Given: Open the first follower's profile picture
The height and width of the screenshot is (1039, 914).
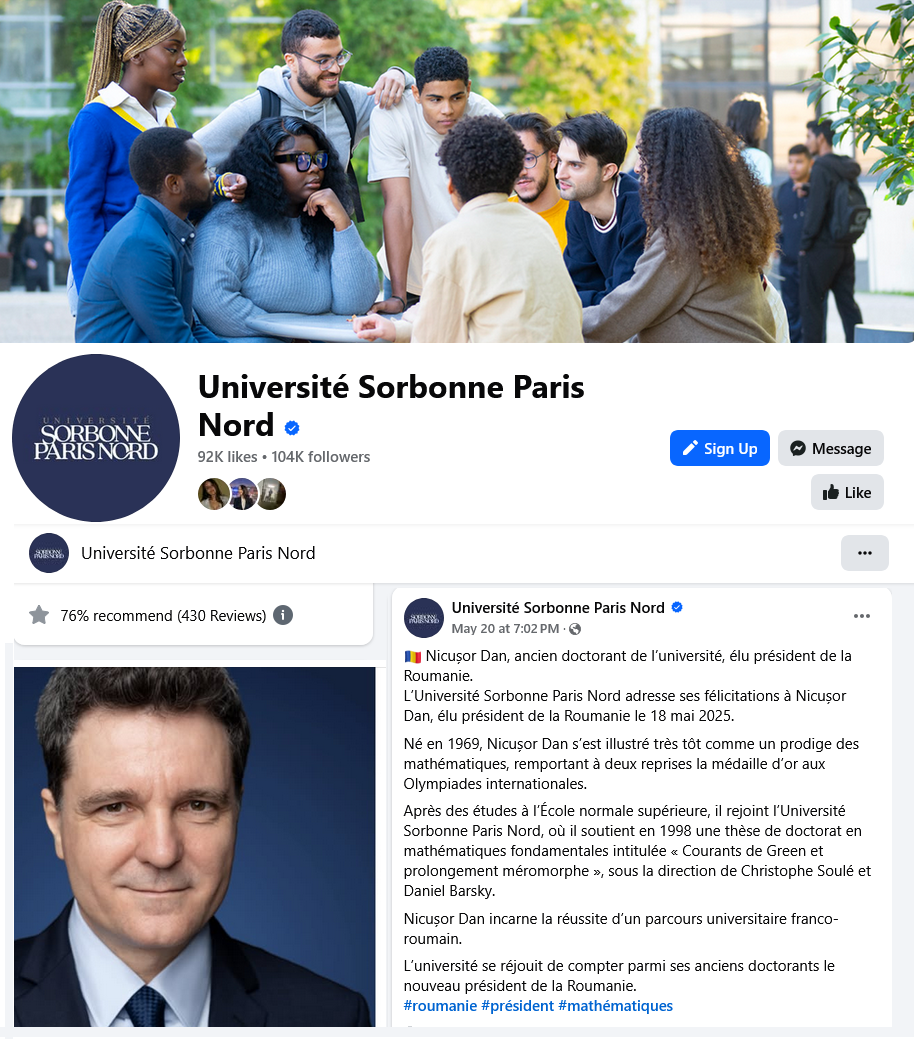Looking at the screenshot, I should pos(213,494).
